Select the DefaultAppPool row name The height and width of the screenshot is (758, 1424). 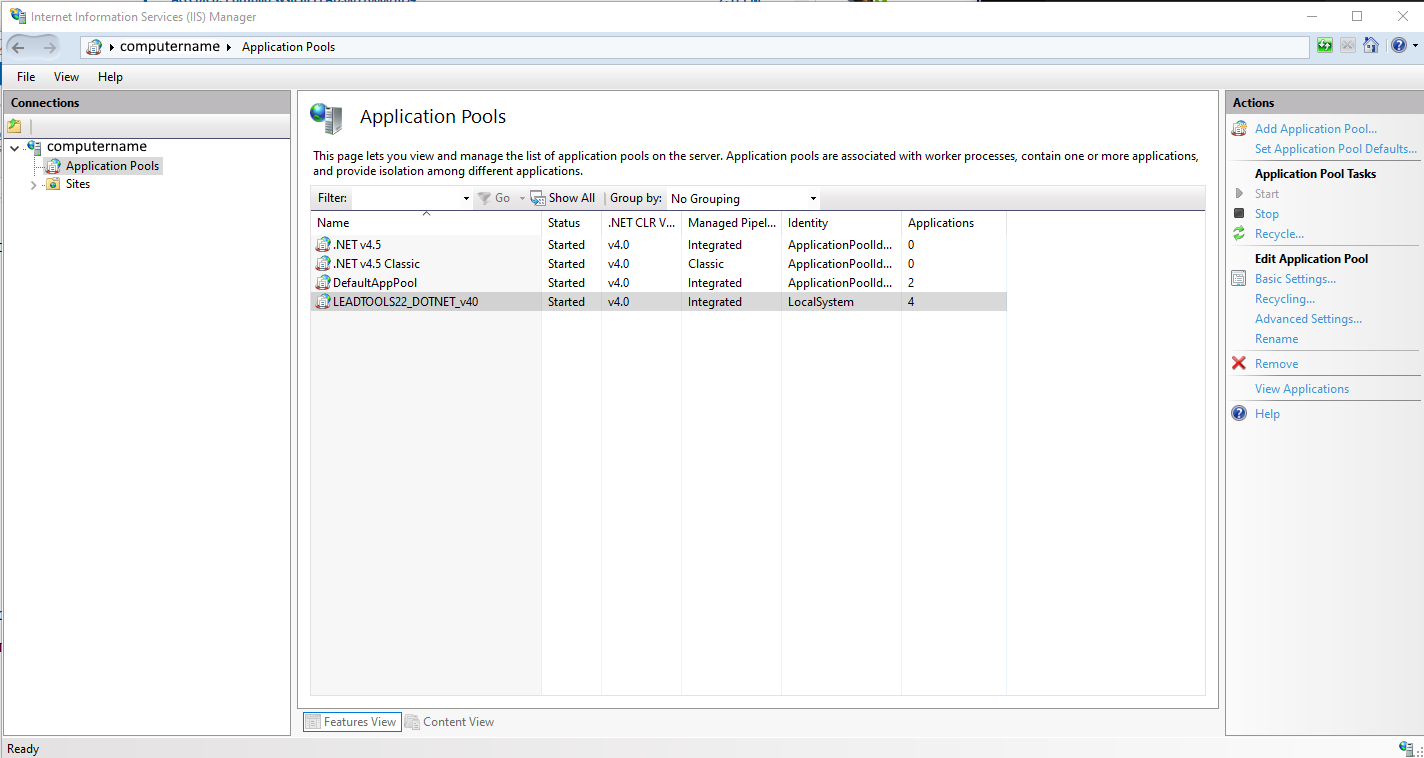click(x=375, y=283)
